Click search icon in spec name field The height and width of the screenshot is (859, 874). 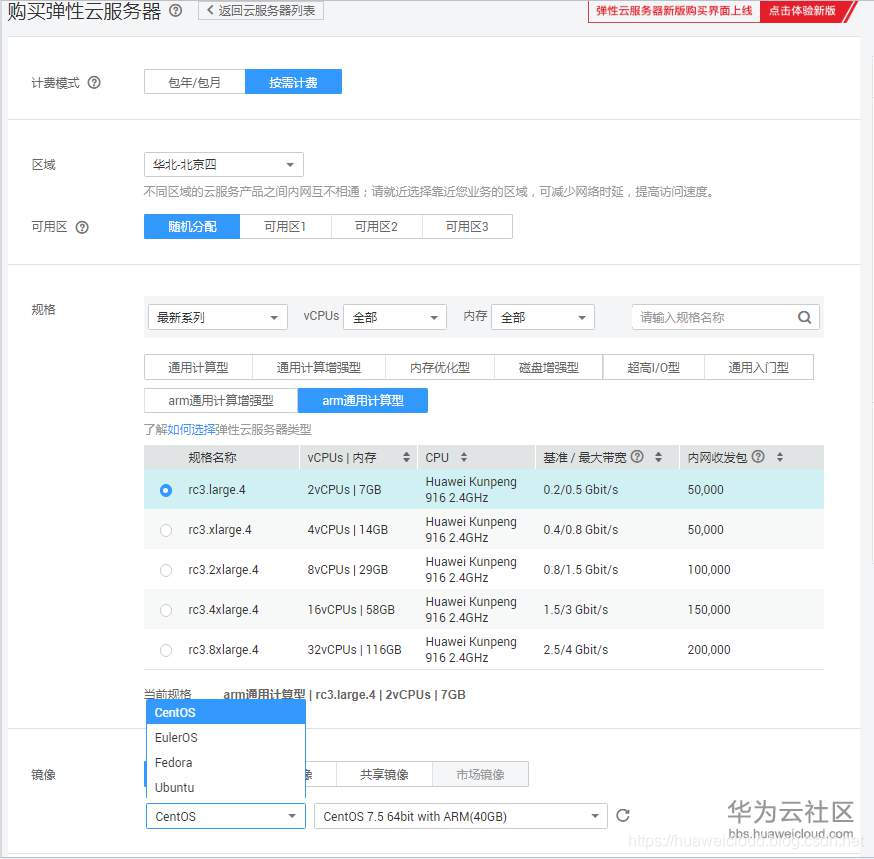[x=804, y=317]
